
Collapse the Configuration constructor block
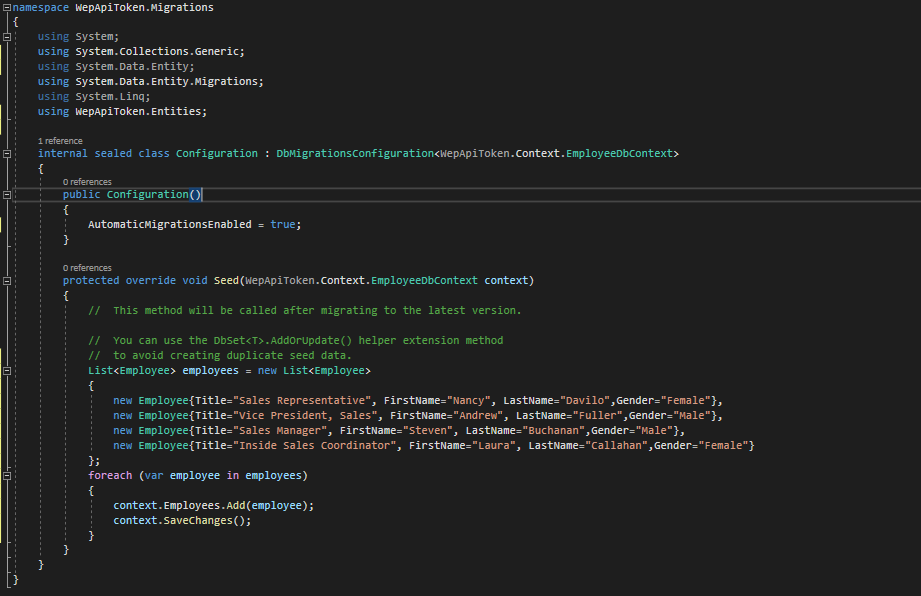(6, 194)
